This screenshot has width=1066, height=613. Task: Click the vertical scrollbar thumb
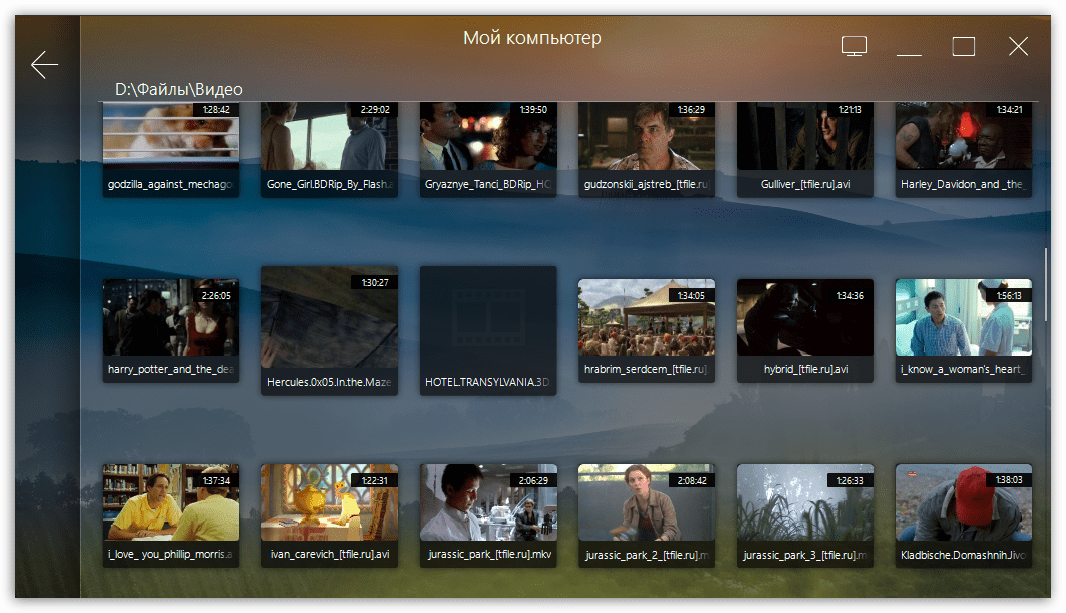click(1046, 284)
